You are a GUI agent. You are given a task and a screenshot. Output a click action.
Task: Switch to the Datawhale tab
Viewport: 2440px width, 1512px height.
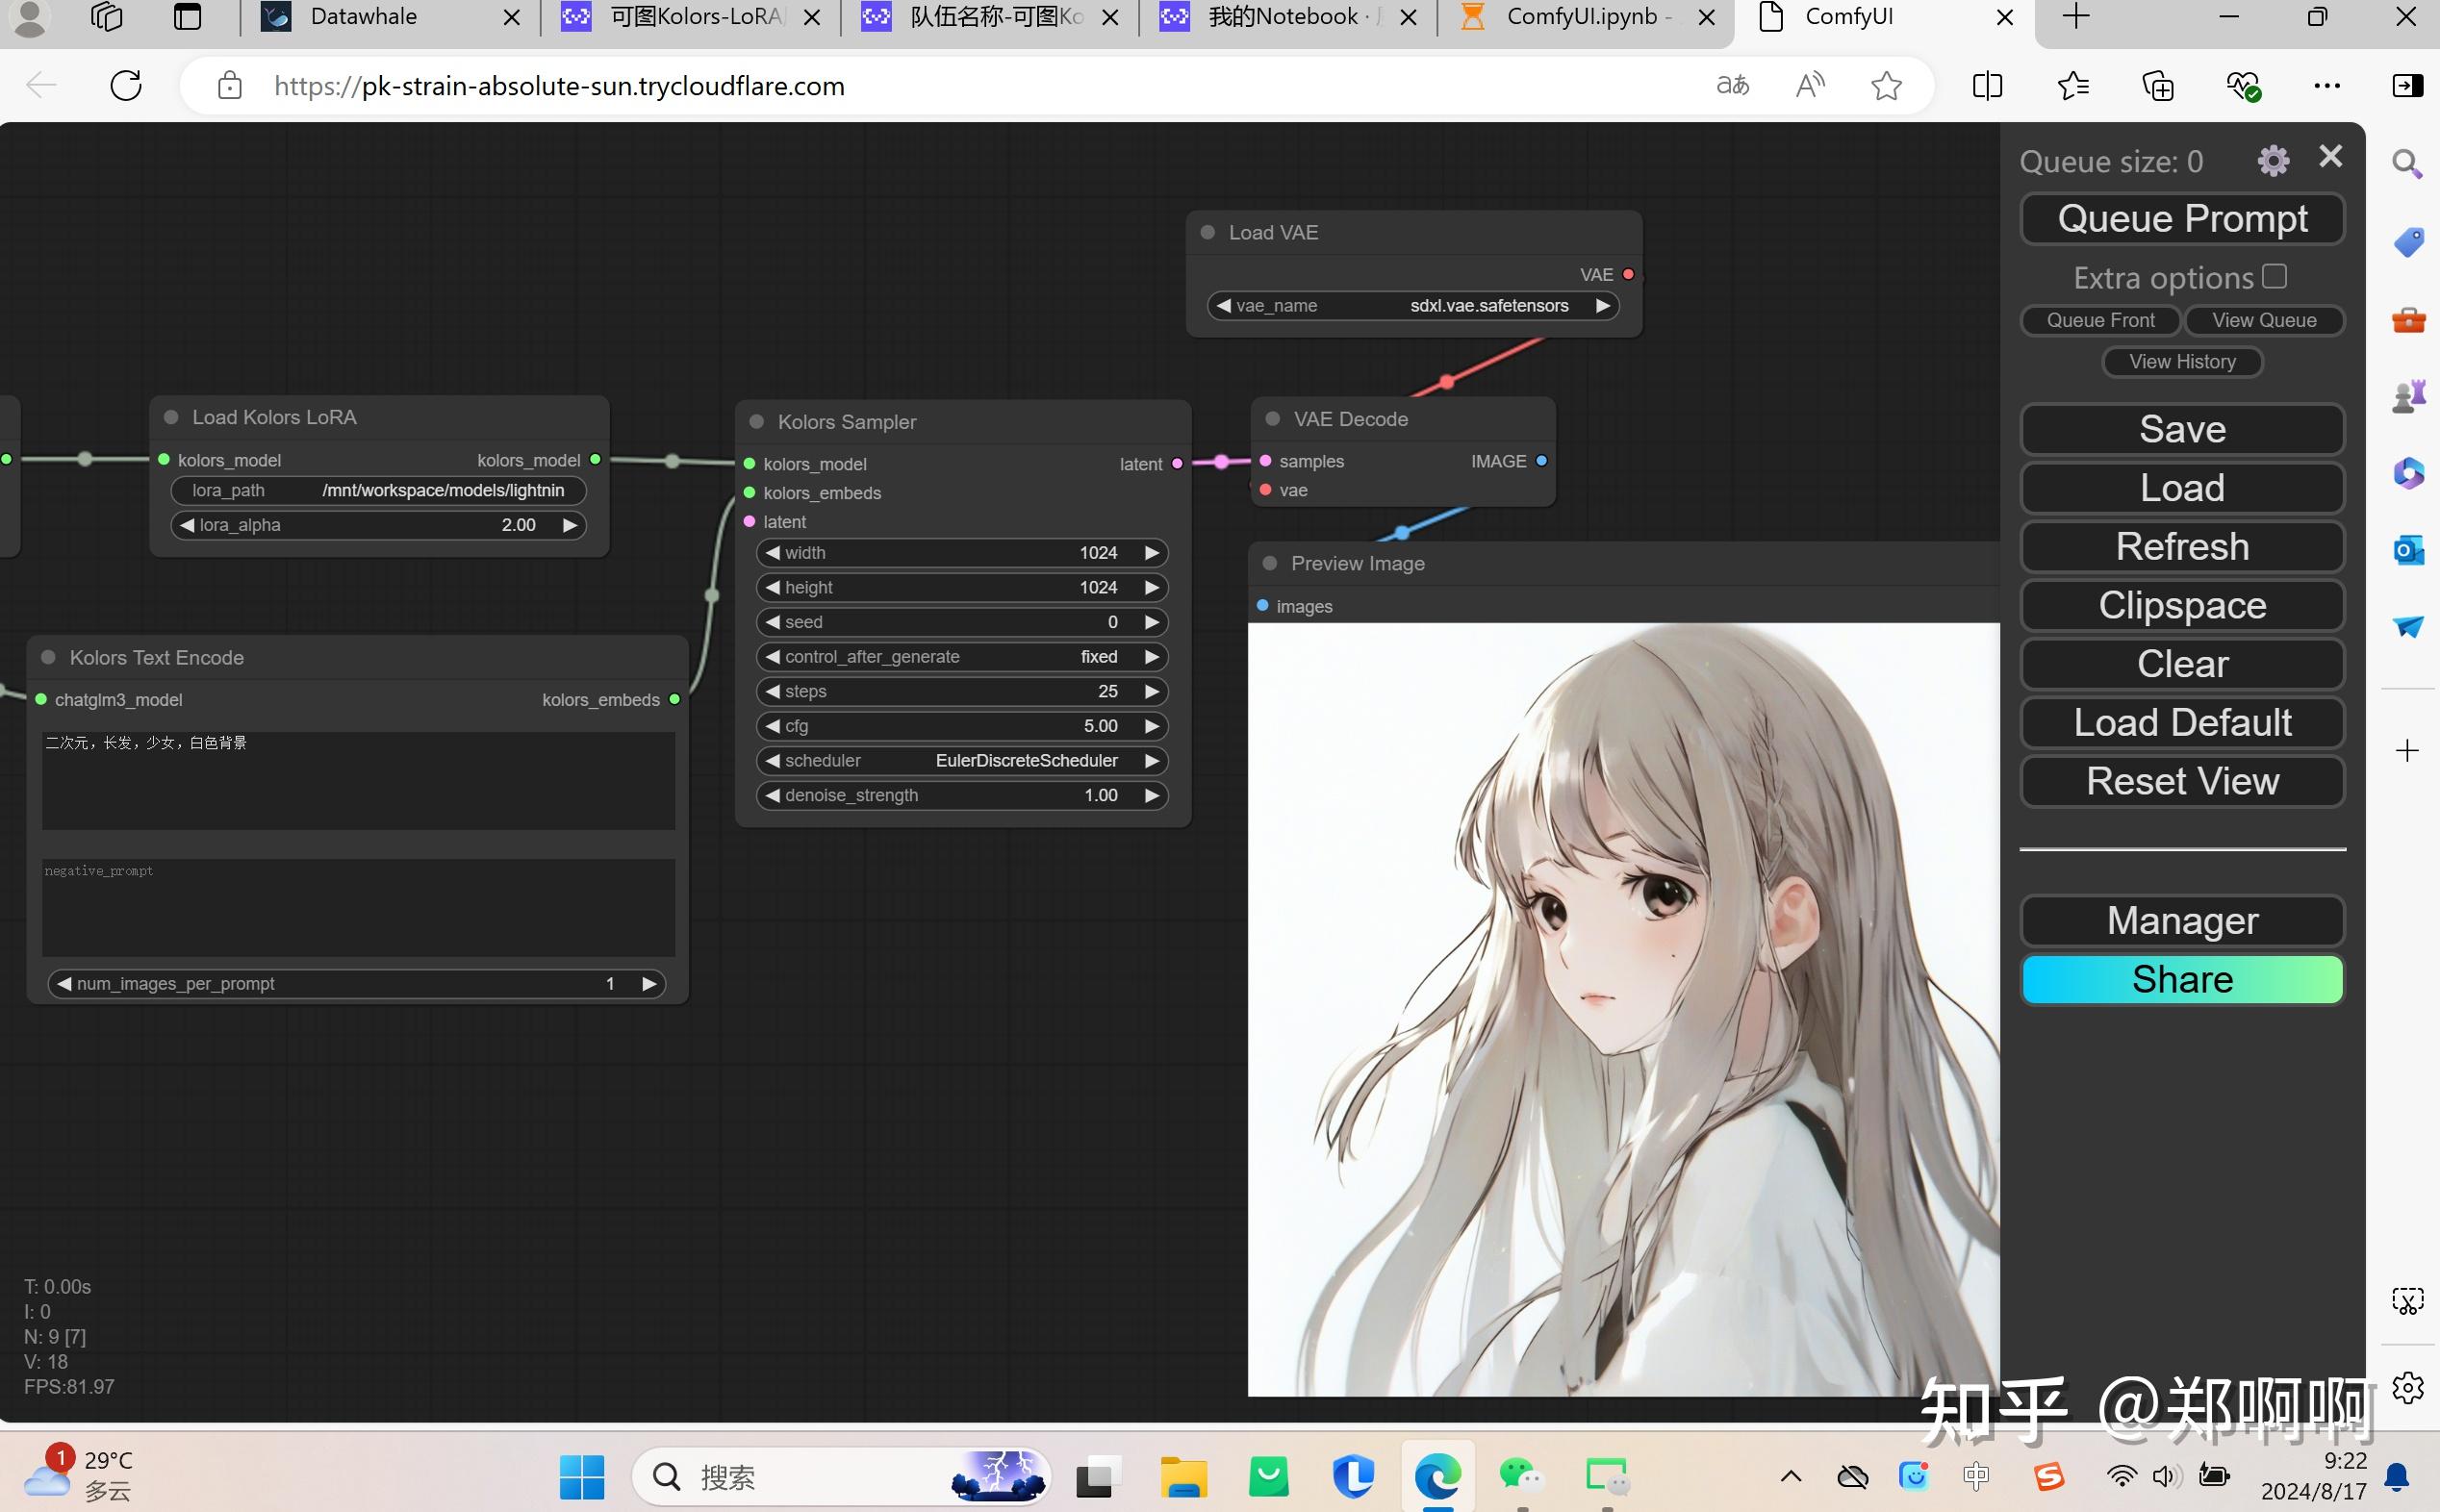coord(364,17)
